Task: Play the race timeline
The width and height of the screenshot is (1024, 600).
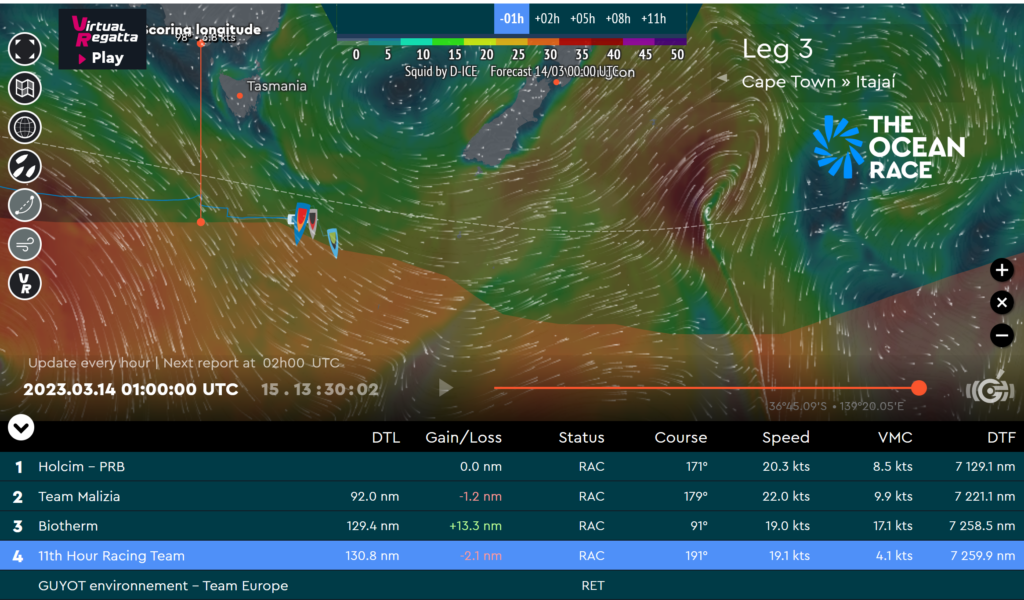Action: click(x=445, y=388)
